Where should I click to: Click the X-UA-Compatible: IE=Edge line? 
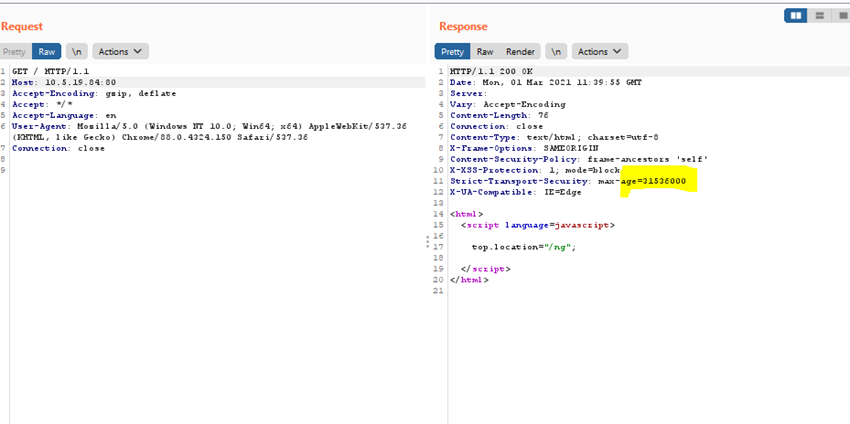(x=516, y=192)
